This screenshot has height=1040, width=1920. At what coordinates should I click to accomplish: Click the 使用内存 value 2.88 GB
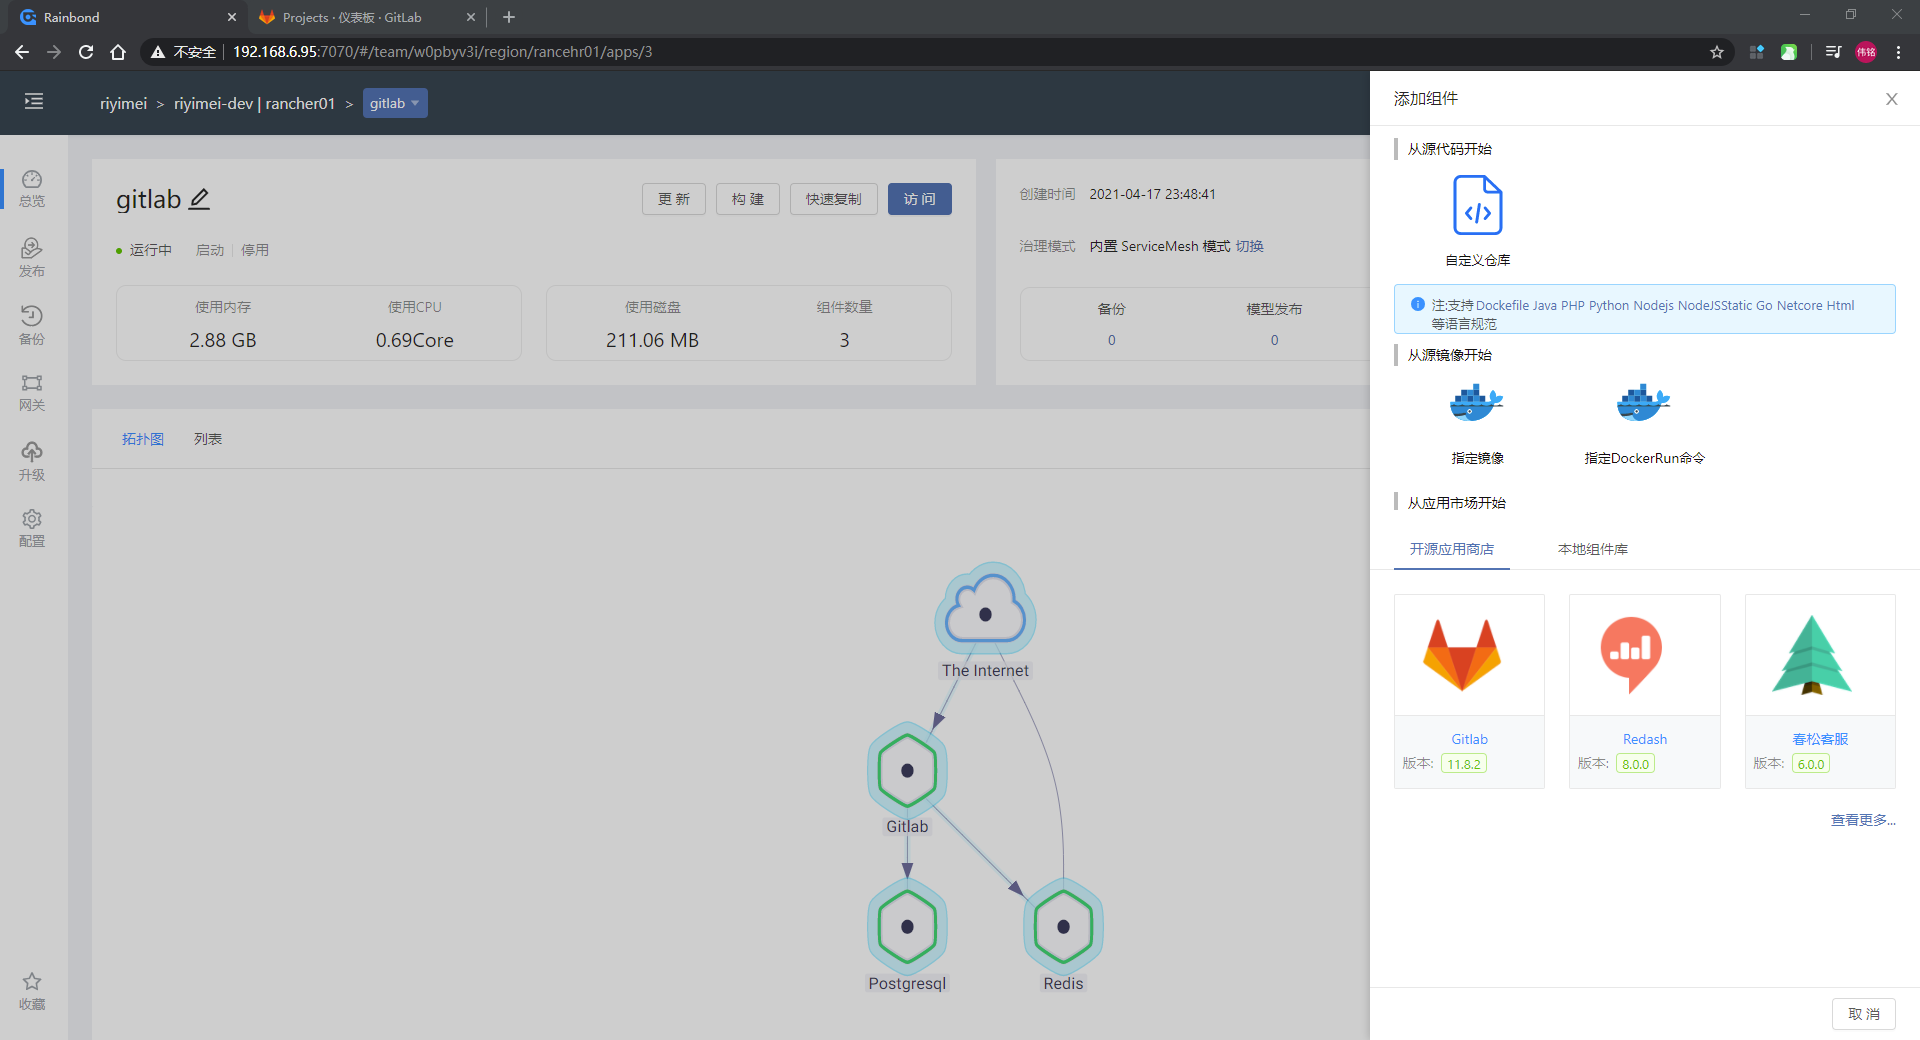point(223,340)
